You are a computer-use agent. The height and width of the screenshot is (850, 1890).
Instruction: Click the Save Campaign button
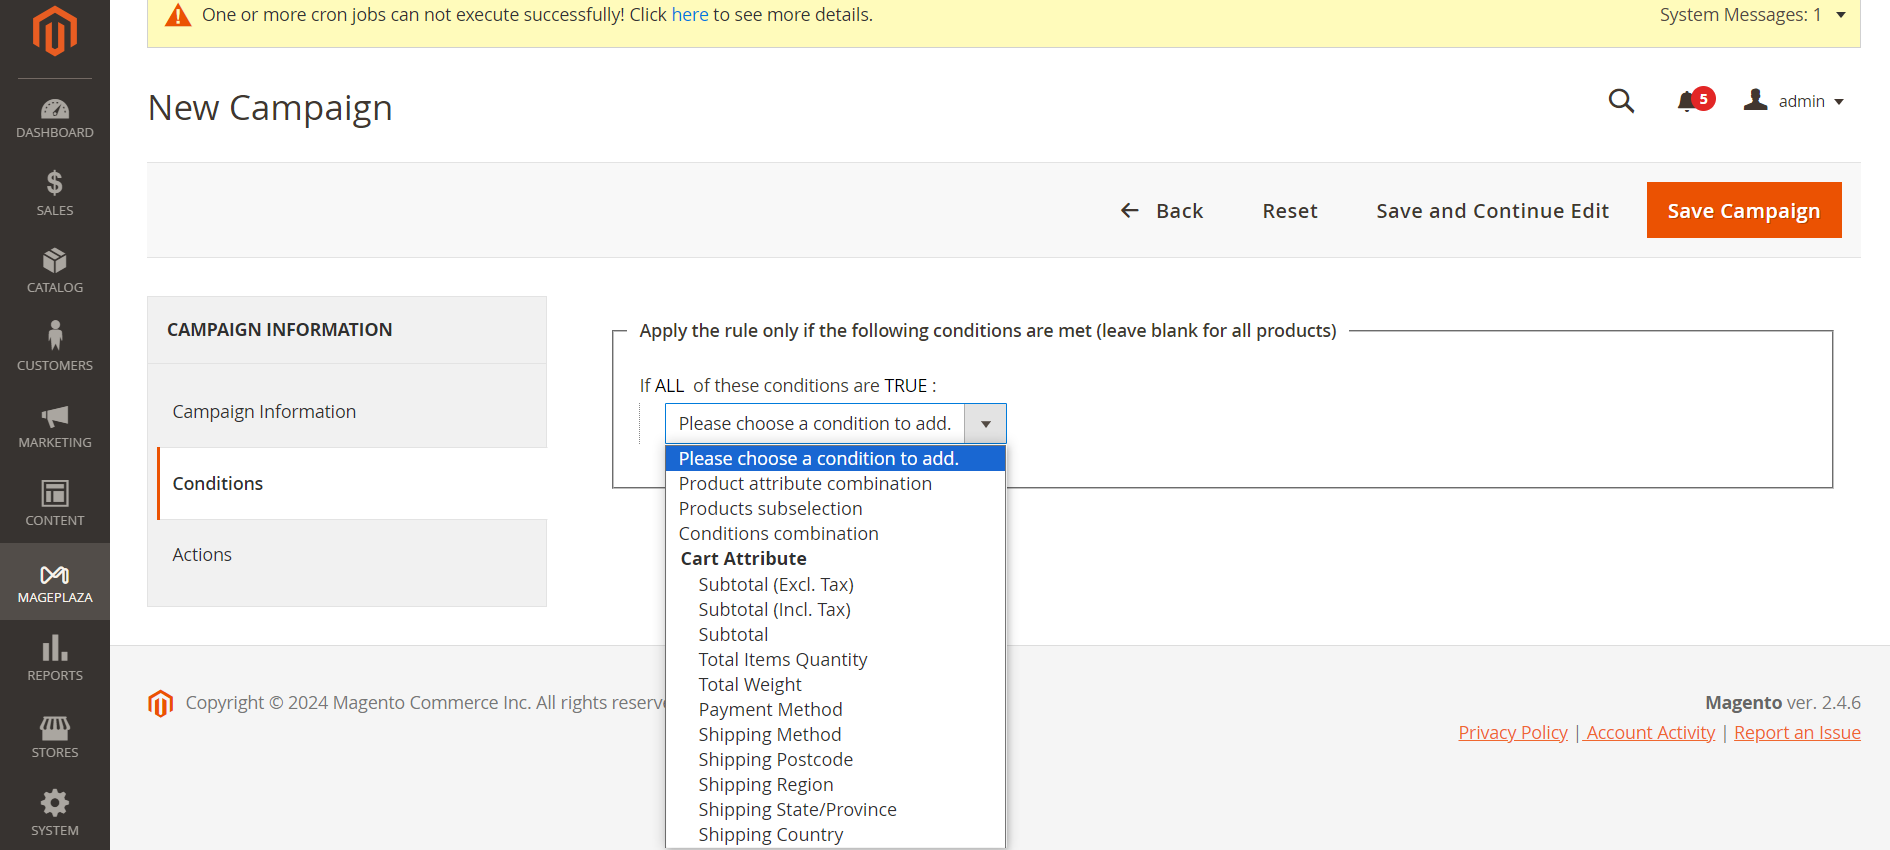[1743, 211]
